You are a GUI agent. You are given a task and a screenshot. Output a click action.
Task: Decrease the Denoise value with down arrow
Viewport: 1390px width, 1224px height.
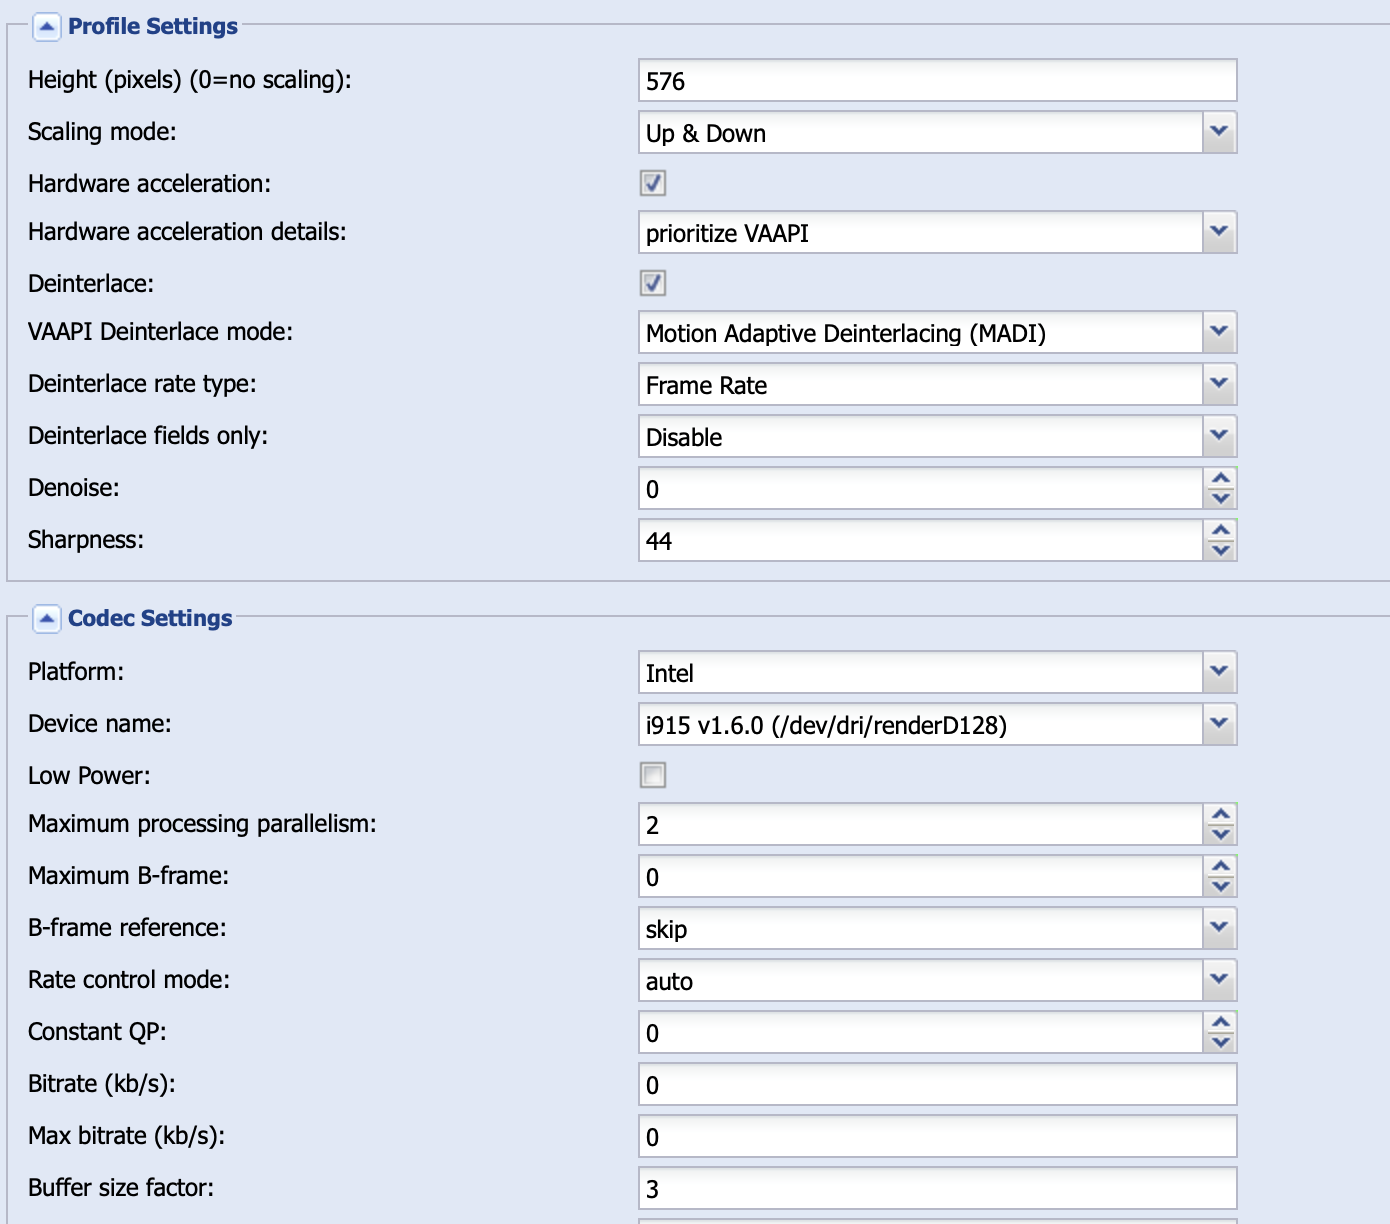click(1220, 498)
